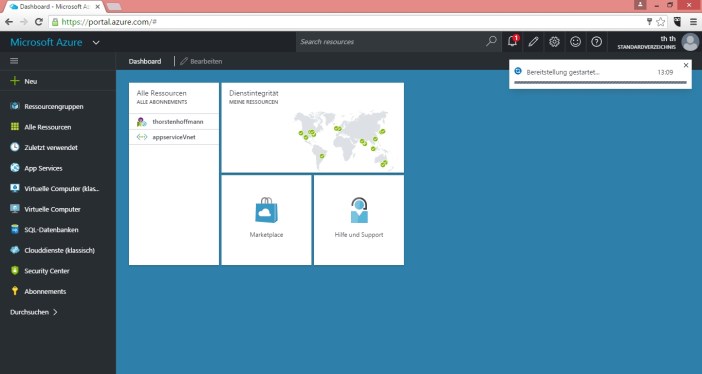The height and width of the screenshot is (374, 702).
Task: Open the appserviceVnet resource row
Action: click(174, 137)
